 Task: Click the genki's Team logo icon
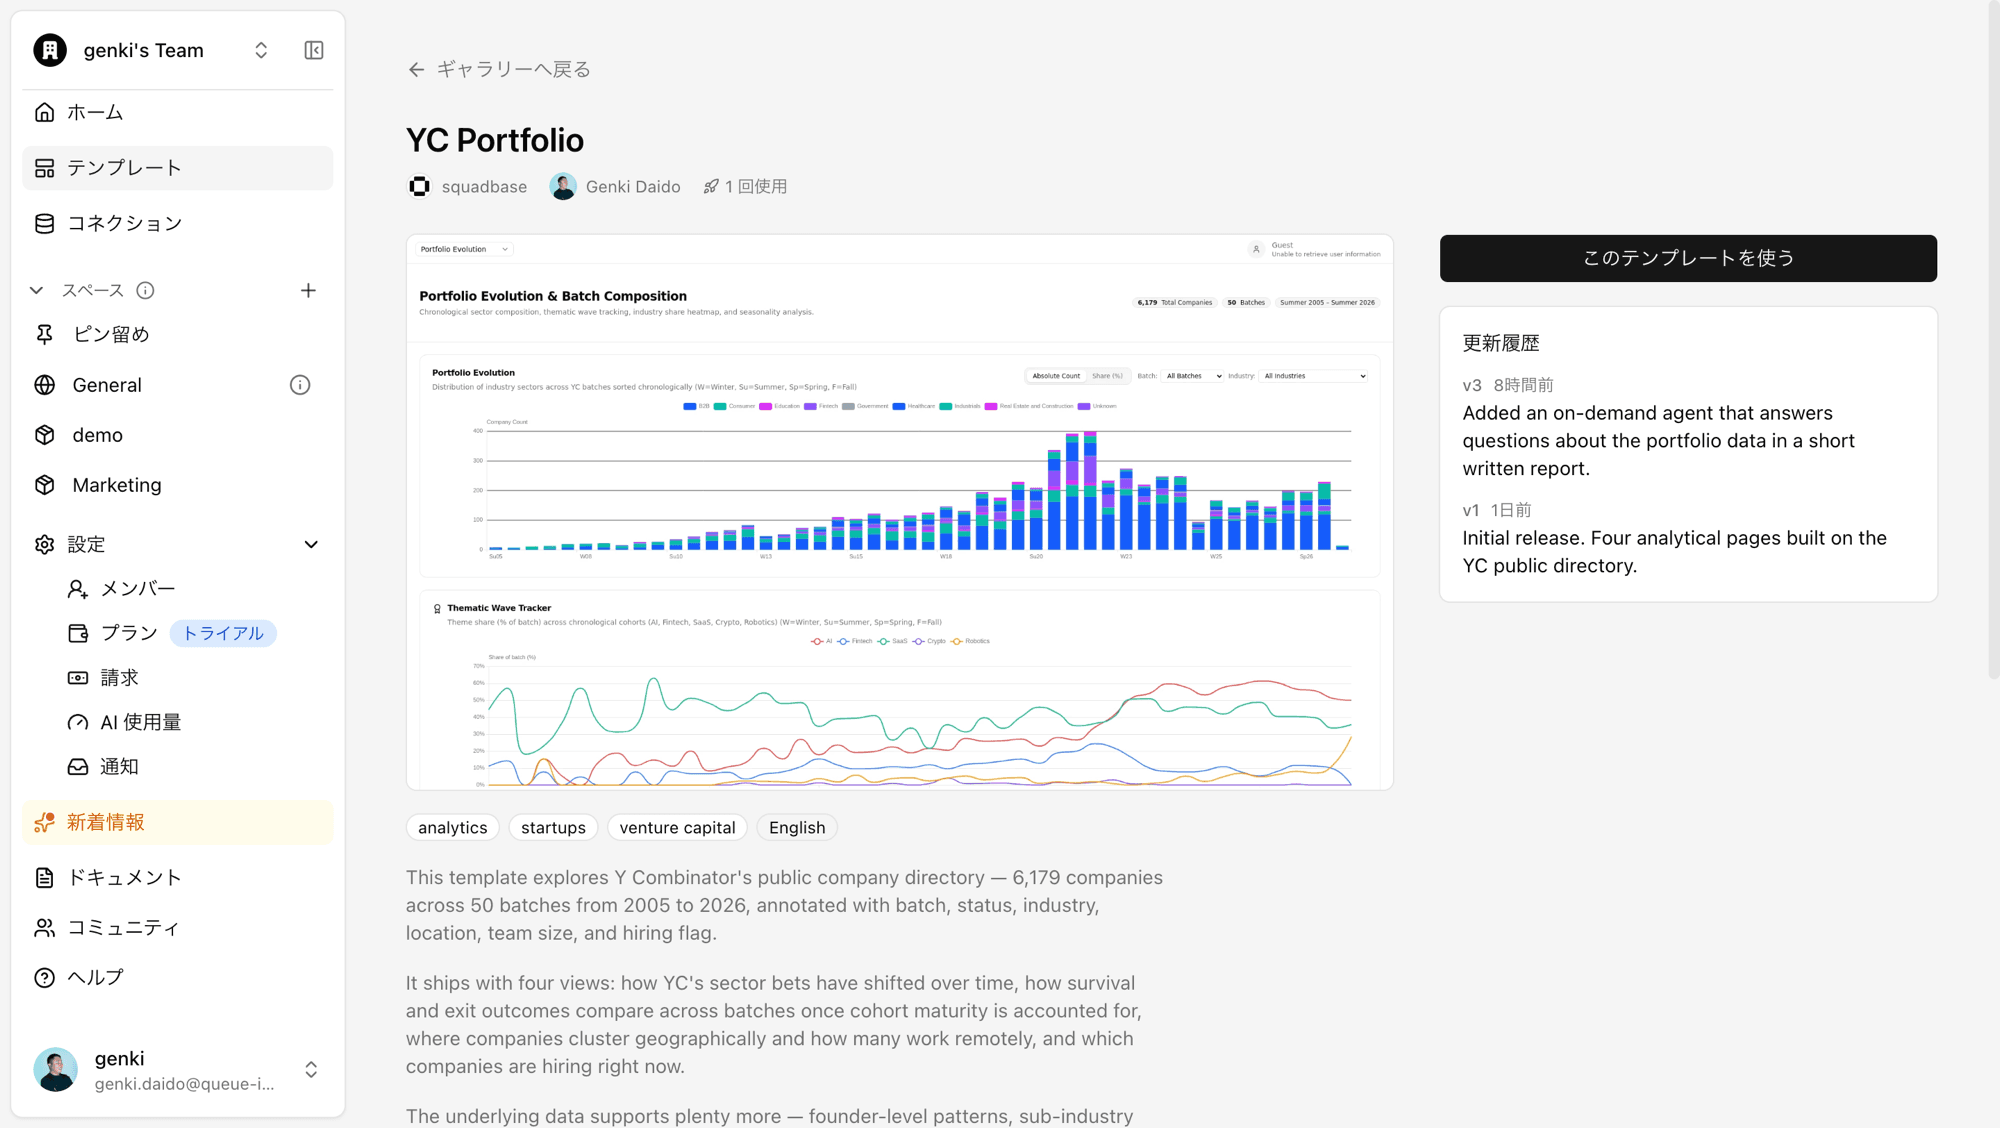(x=50, y=50)
